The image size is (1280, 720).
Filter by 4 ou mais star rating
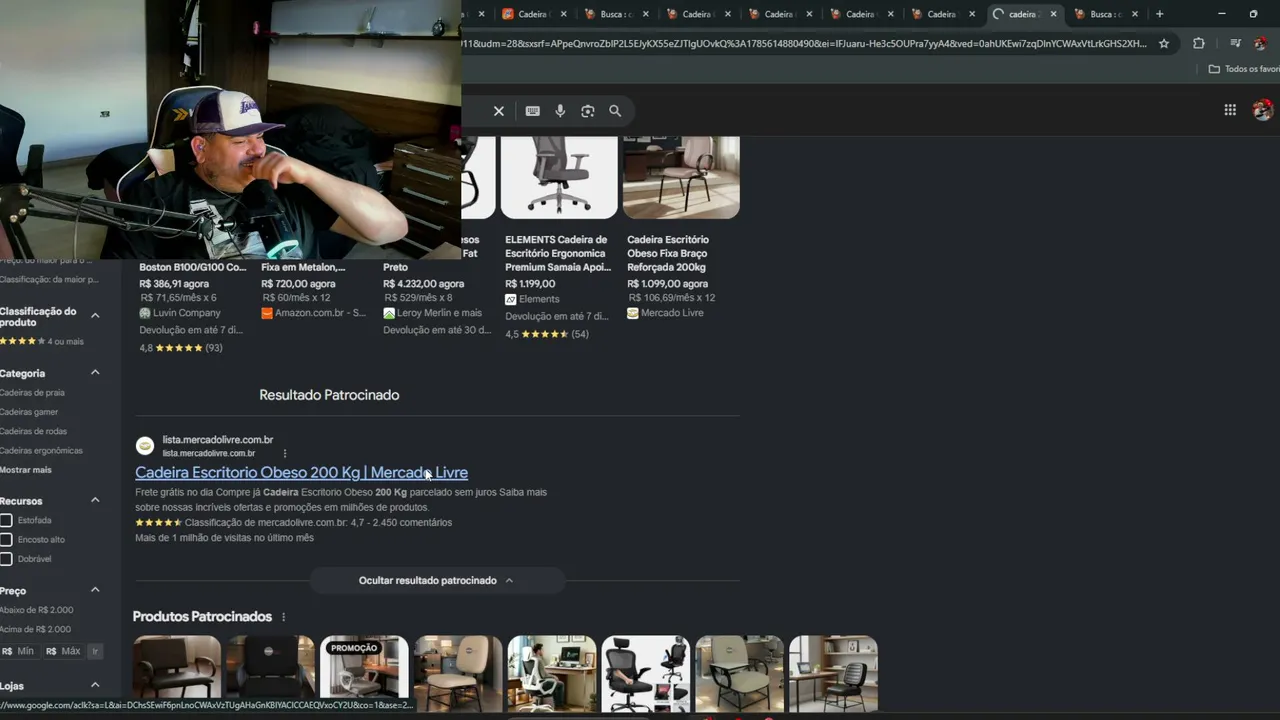pos(42,341)
